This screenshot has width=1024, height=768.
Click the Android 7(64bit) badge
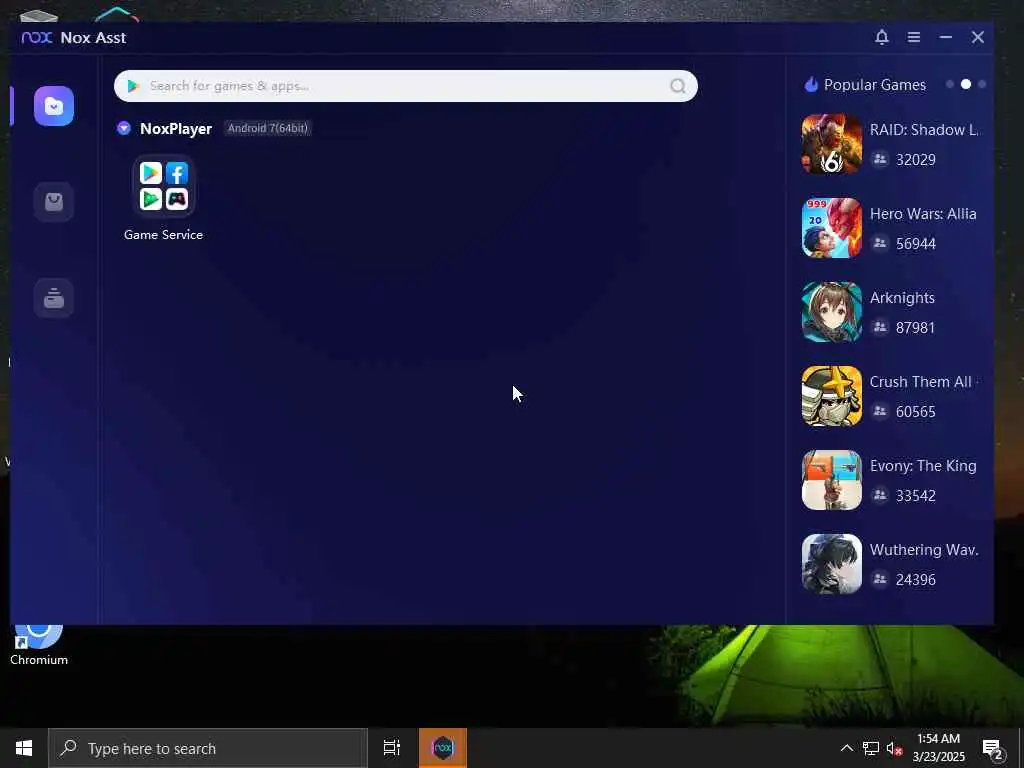click(x=267, y=128)
